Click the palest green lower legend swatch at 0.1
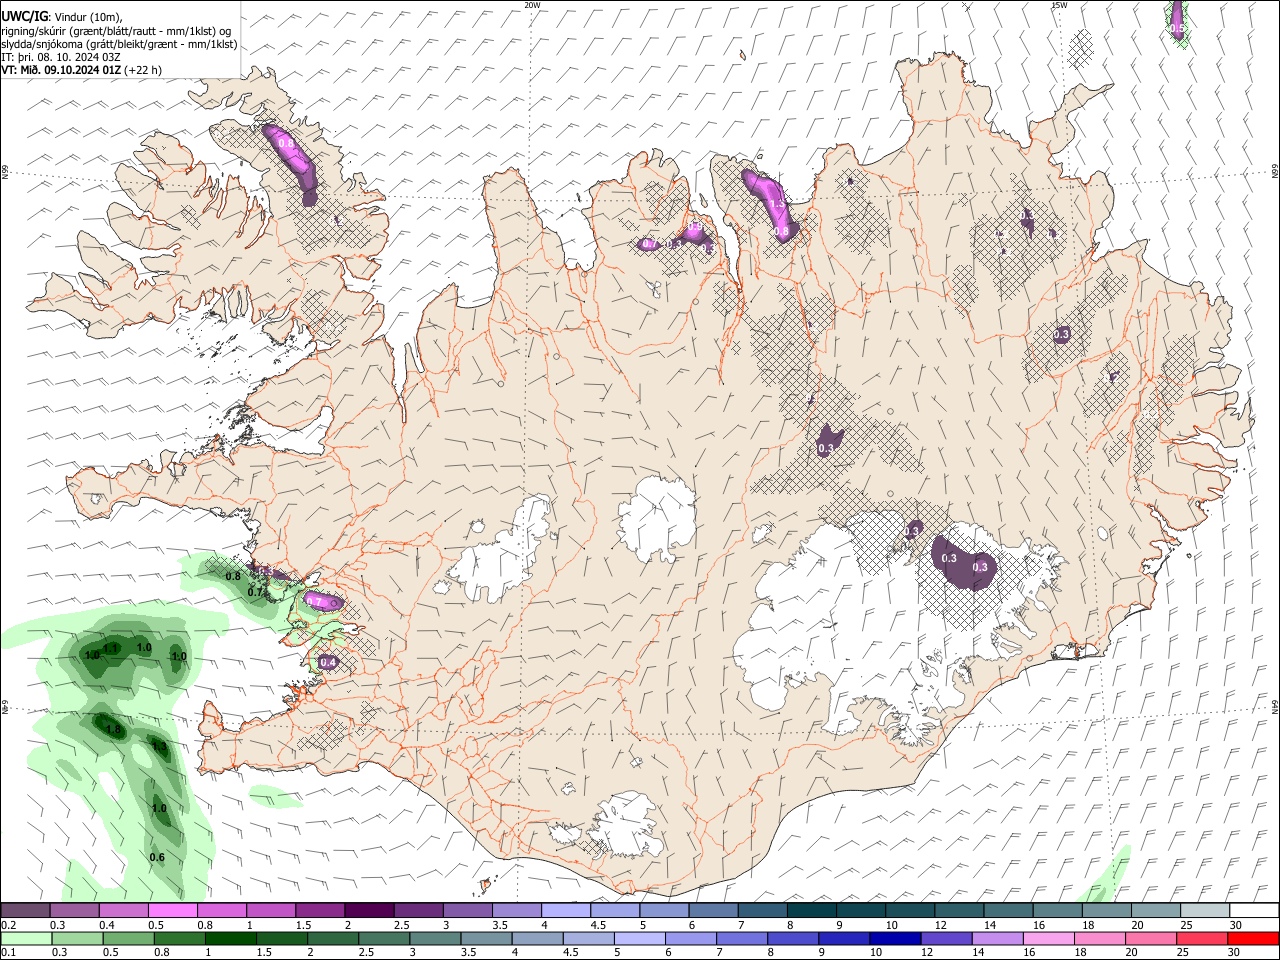1280x960 pixels. (27, 938)
